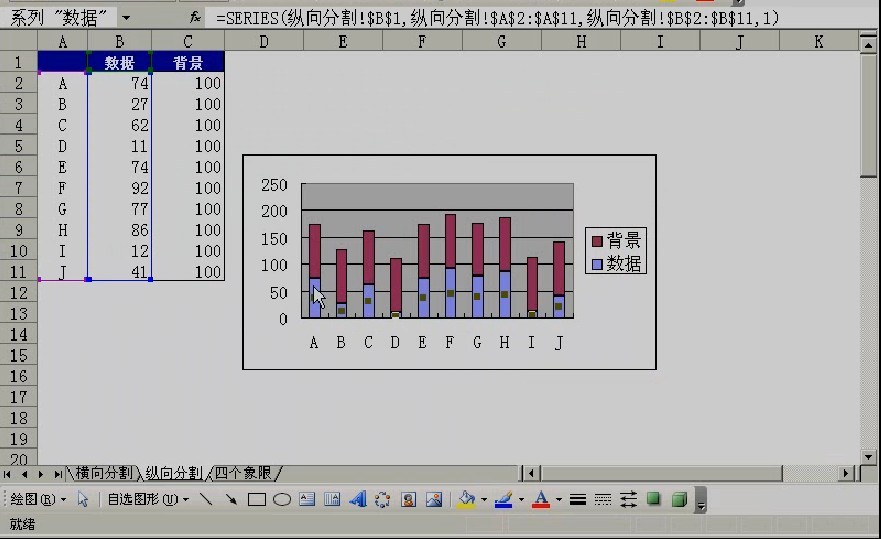Image resolution: width=881 pixels, height=539 pixels.
Task: Open the 绘图(R) drawing menu
Action: pos(37,499)
